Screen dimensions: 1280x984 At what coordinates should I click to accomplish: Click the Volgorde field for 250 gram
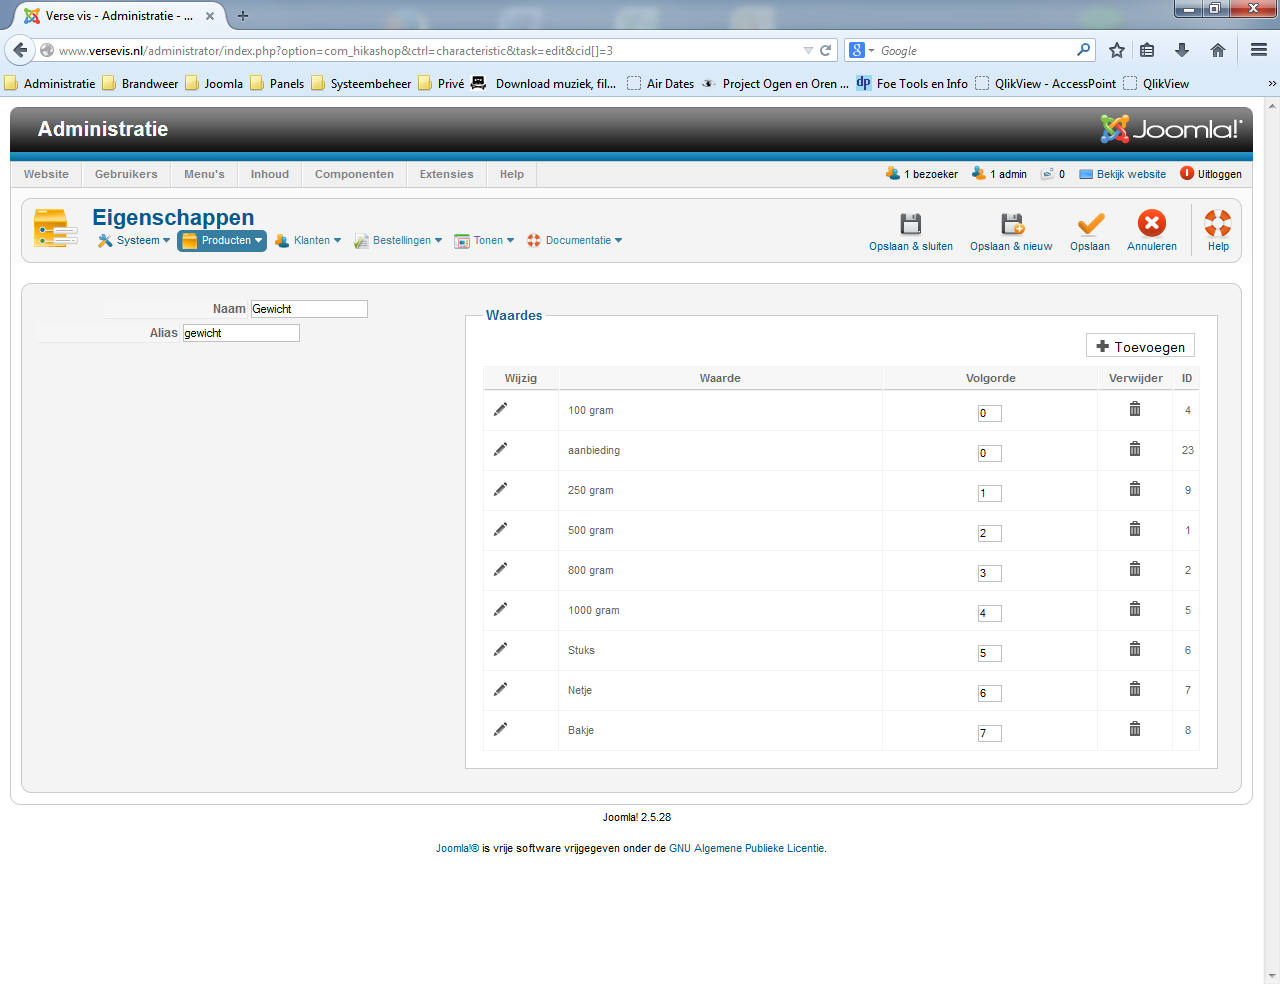pos(990,493)
